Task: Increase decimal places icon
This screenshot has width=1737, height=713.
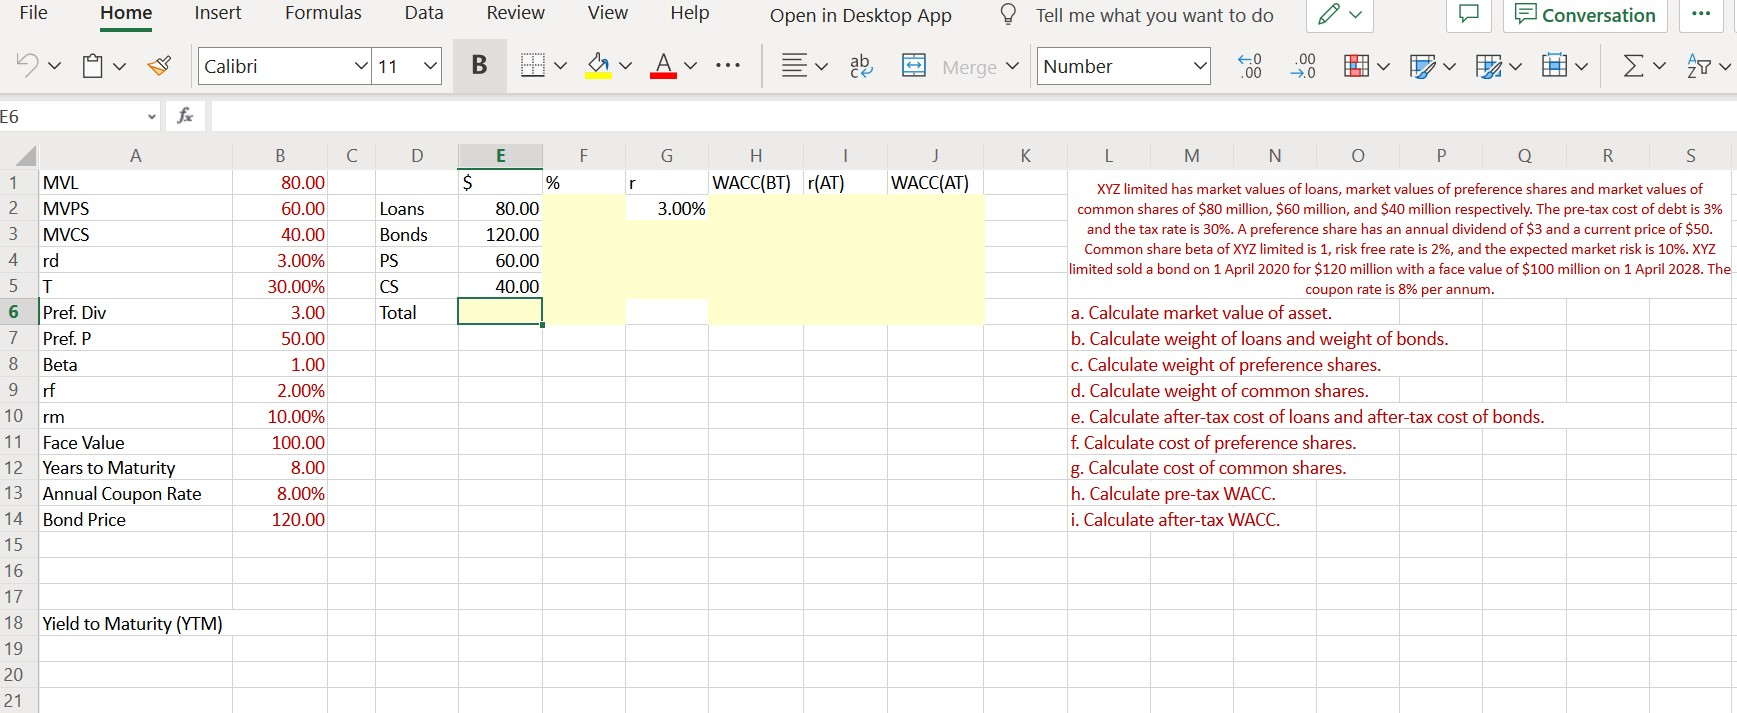Action: 1303,66
